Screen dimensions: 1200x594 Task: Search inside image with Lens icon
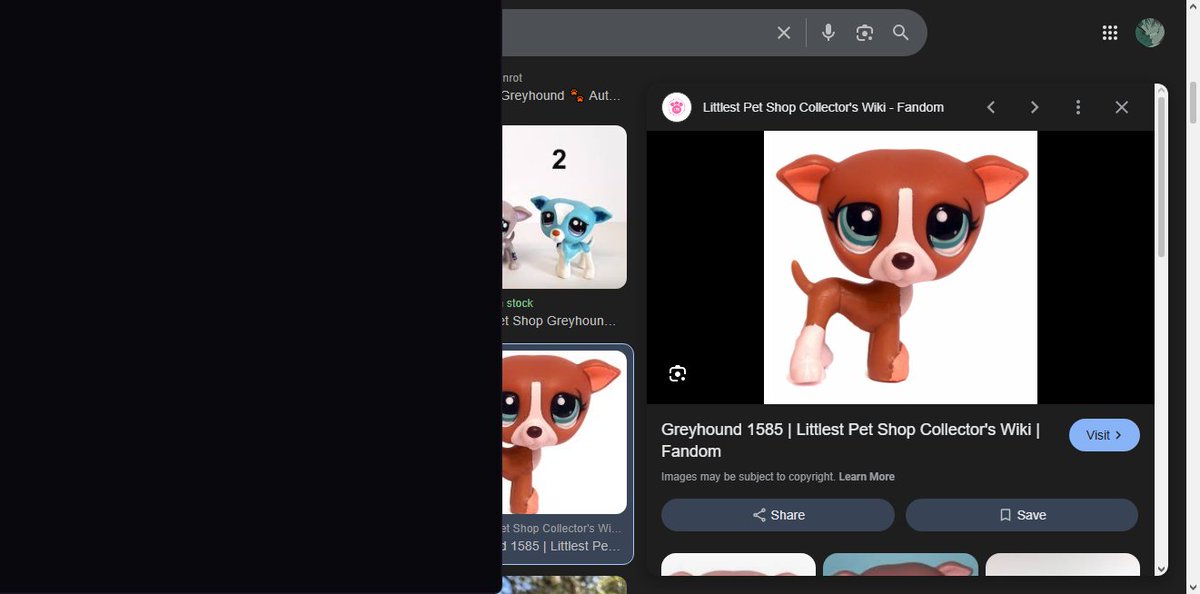pos(678,374)
